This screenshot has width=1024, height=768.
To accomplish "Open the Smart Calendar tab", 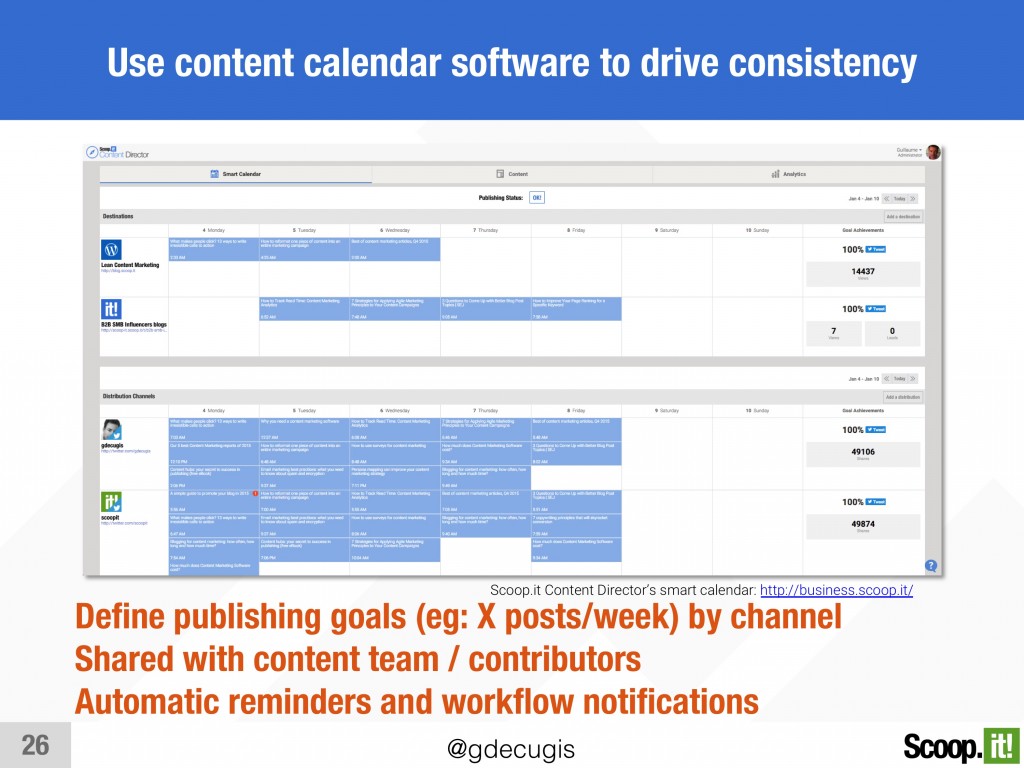I will click(x=236, y=174).
